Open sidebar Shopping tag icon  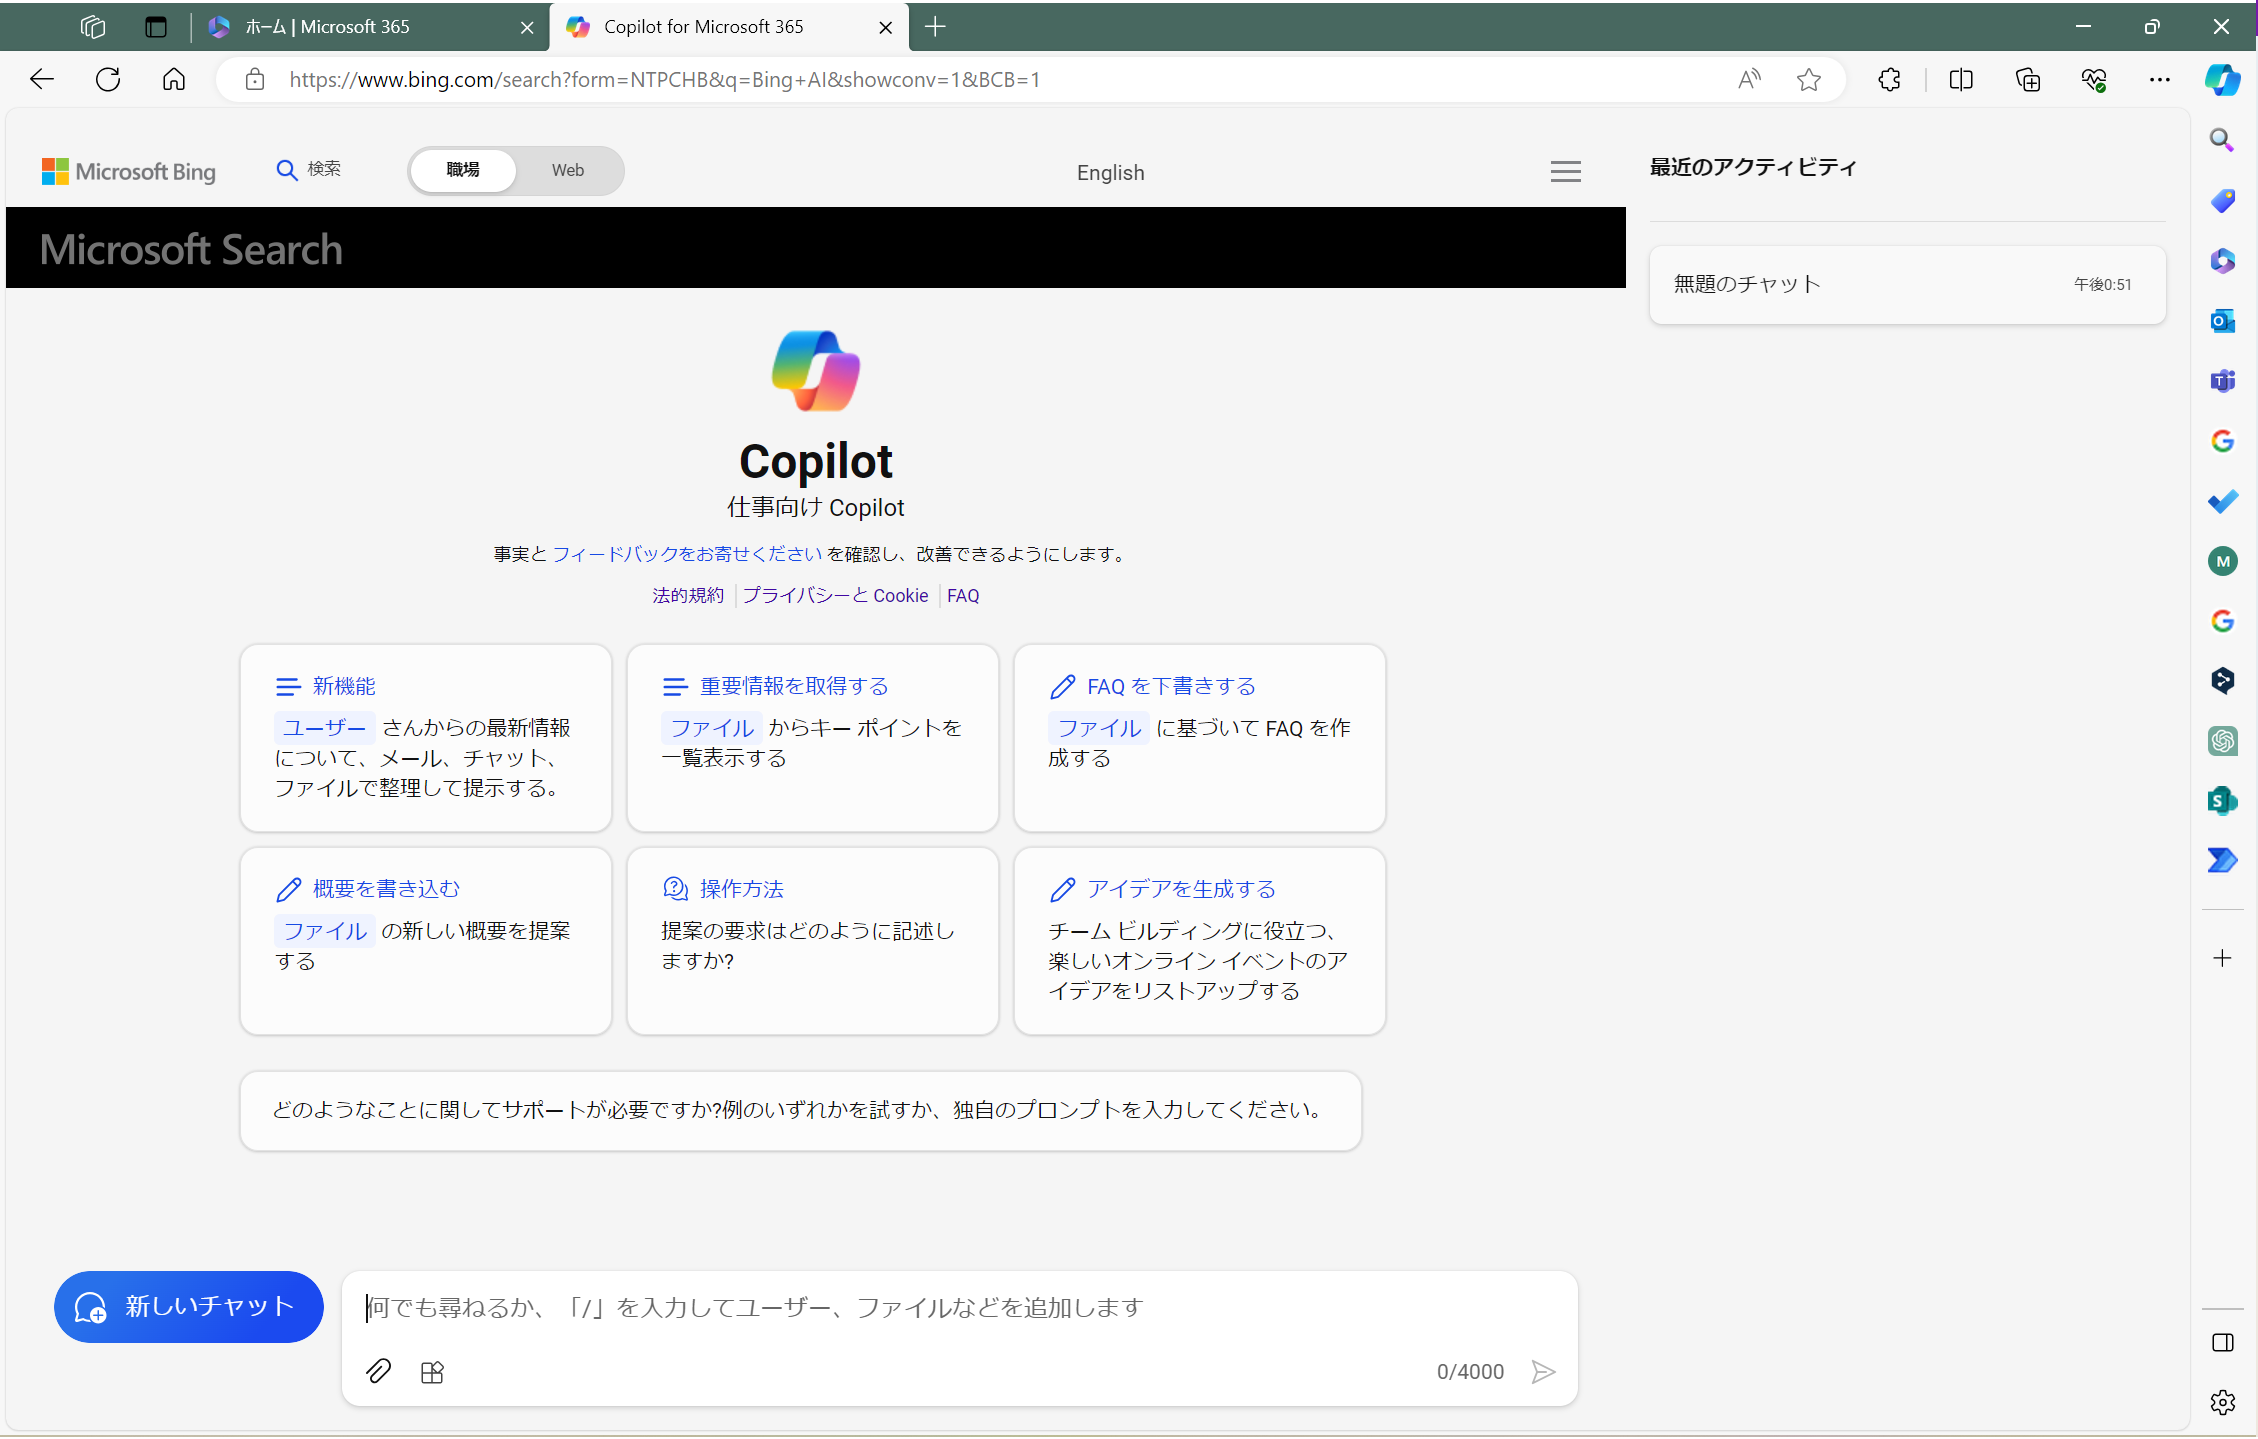click(2222, 201)
